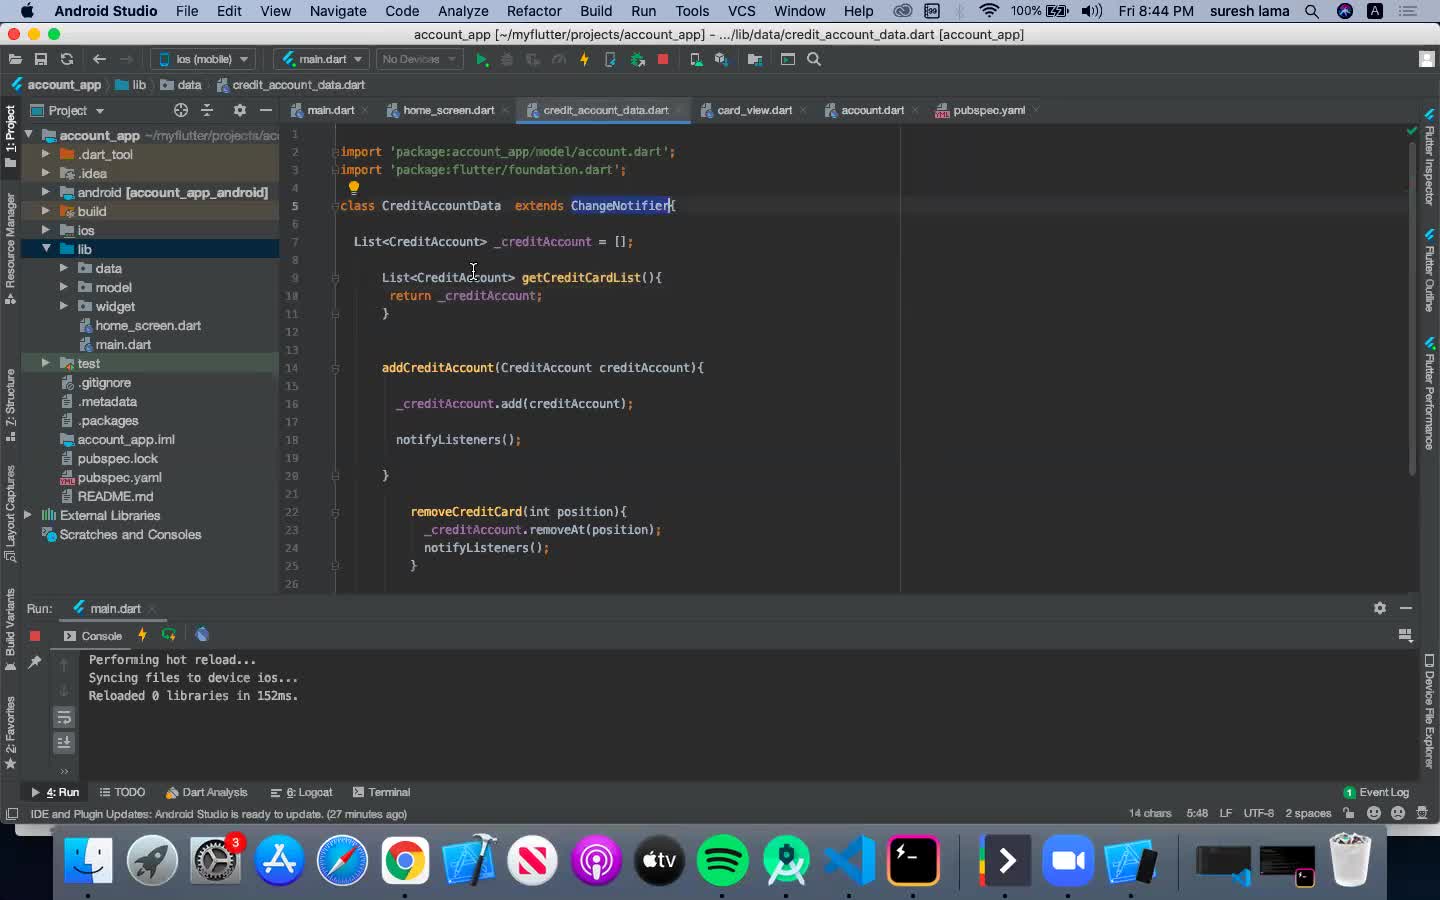This screenshot has height=900, width=1440.
Task: Stop the running app with red square in toolbar
Action: click(662, 59)
